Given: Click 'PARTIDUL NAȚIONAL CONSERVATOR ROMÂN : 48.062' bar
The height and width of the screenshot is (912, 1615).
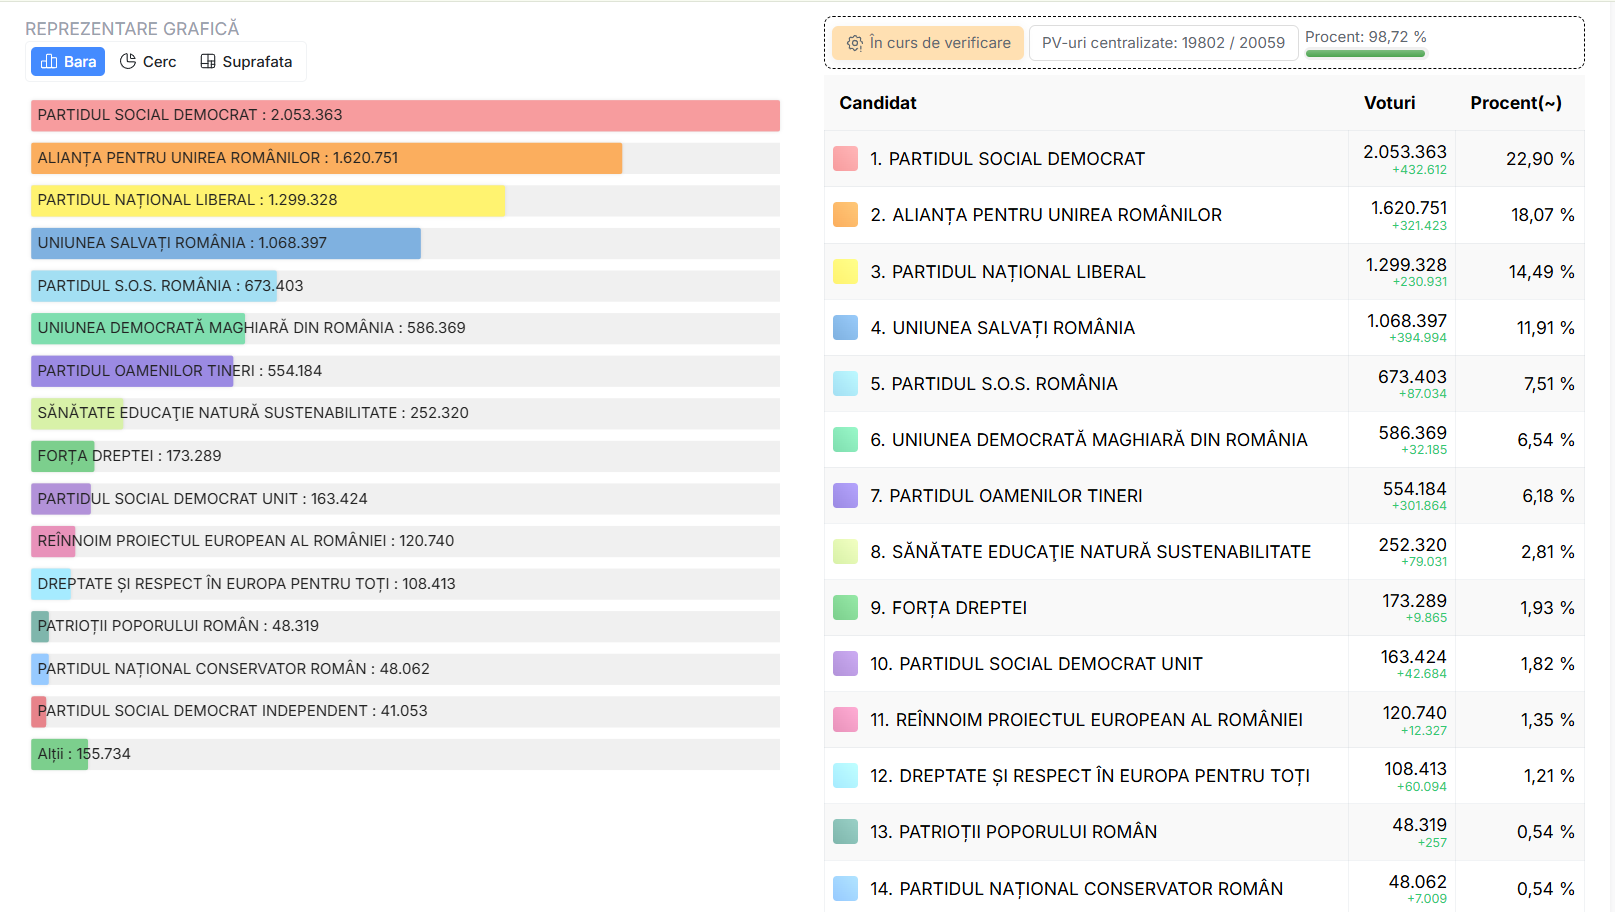Looking at the screenshot, I should tap(40, 669).
